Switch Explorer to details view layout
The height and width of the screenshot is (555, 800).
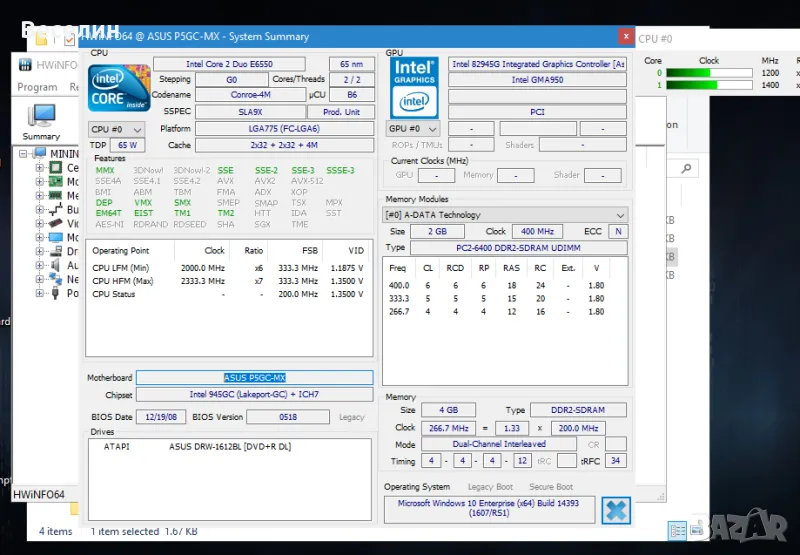point(677,530)
